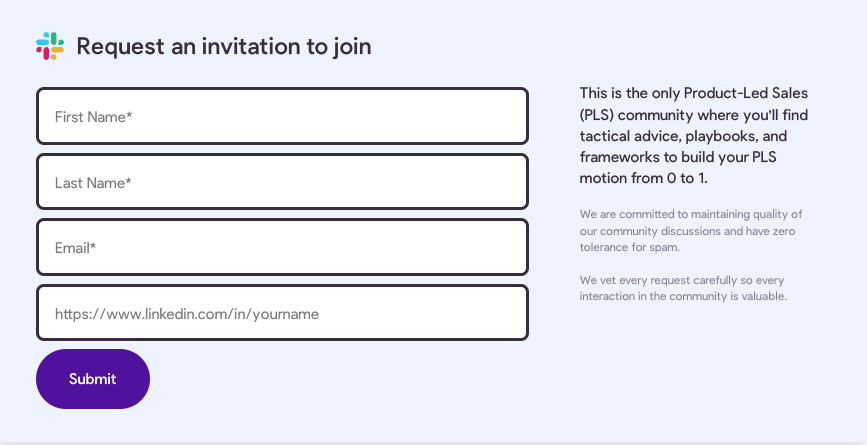The image size is (867, 445).
Task: Click the 'Last Name*' placeholder label
Action: (x=93, y=183)
